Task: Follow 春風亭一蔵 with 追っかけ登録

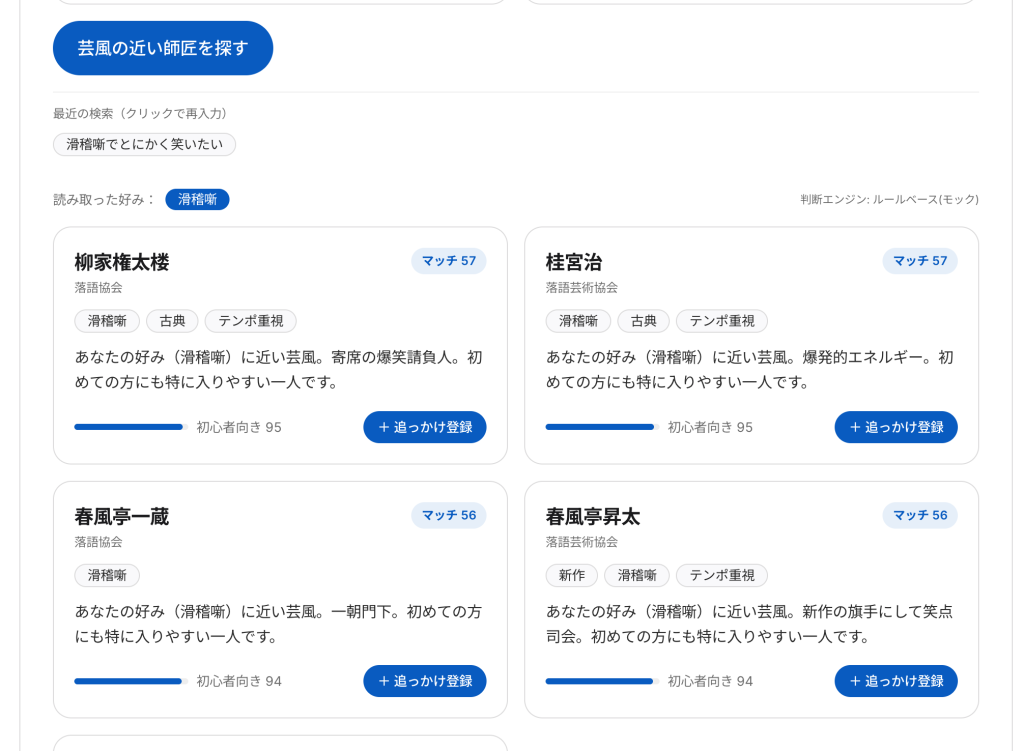Action: pyautogui.click(x=424, y=681)
